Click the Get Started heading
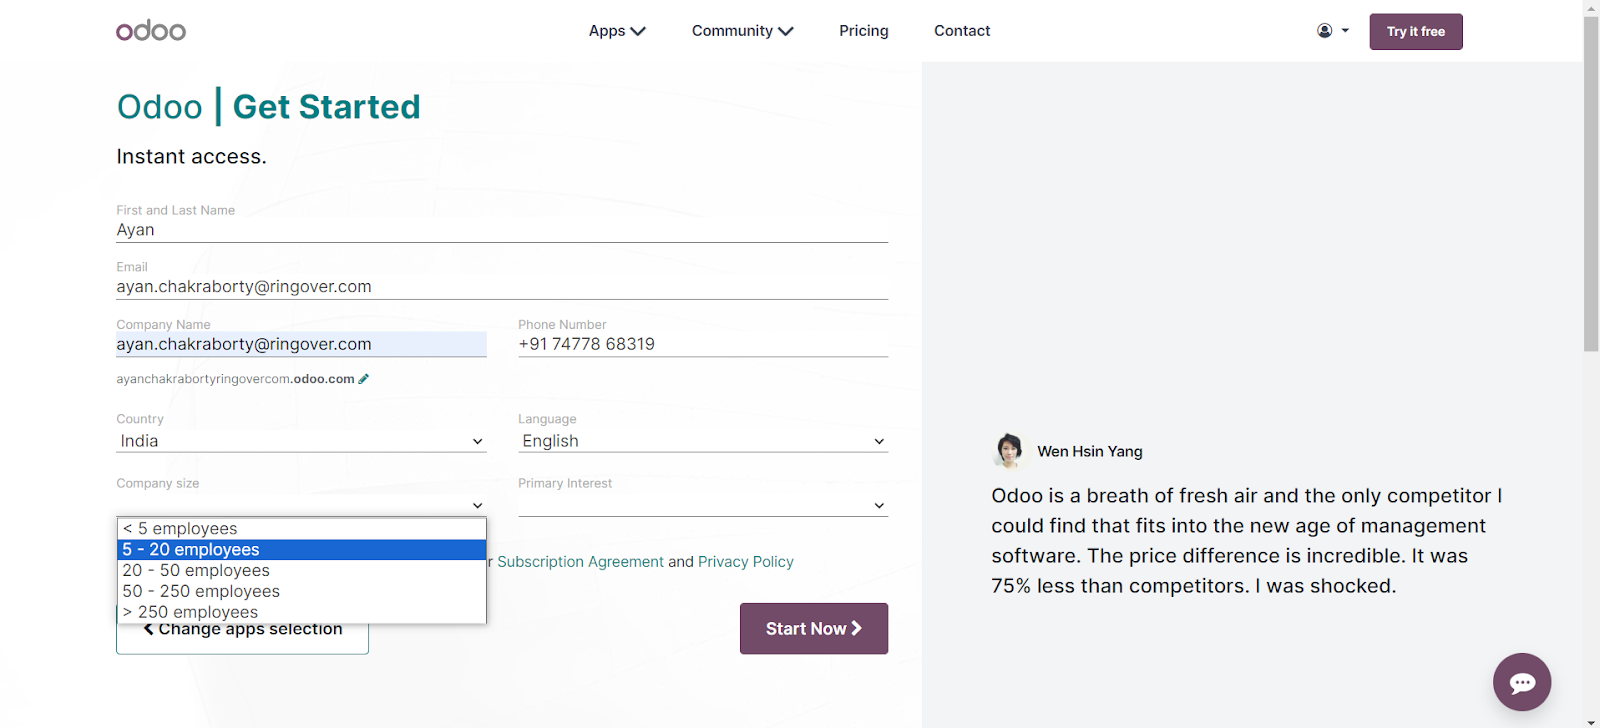 (326, 107)
